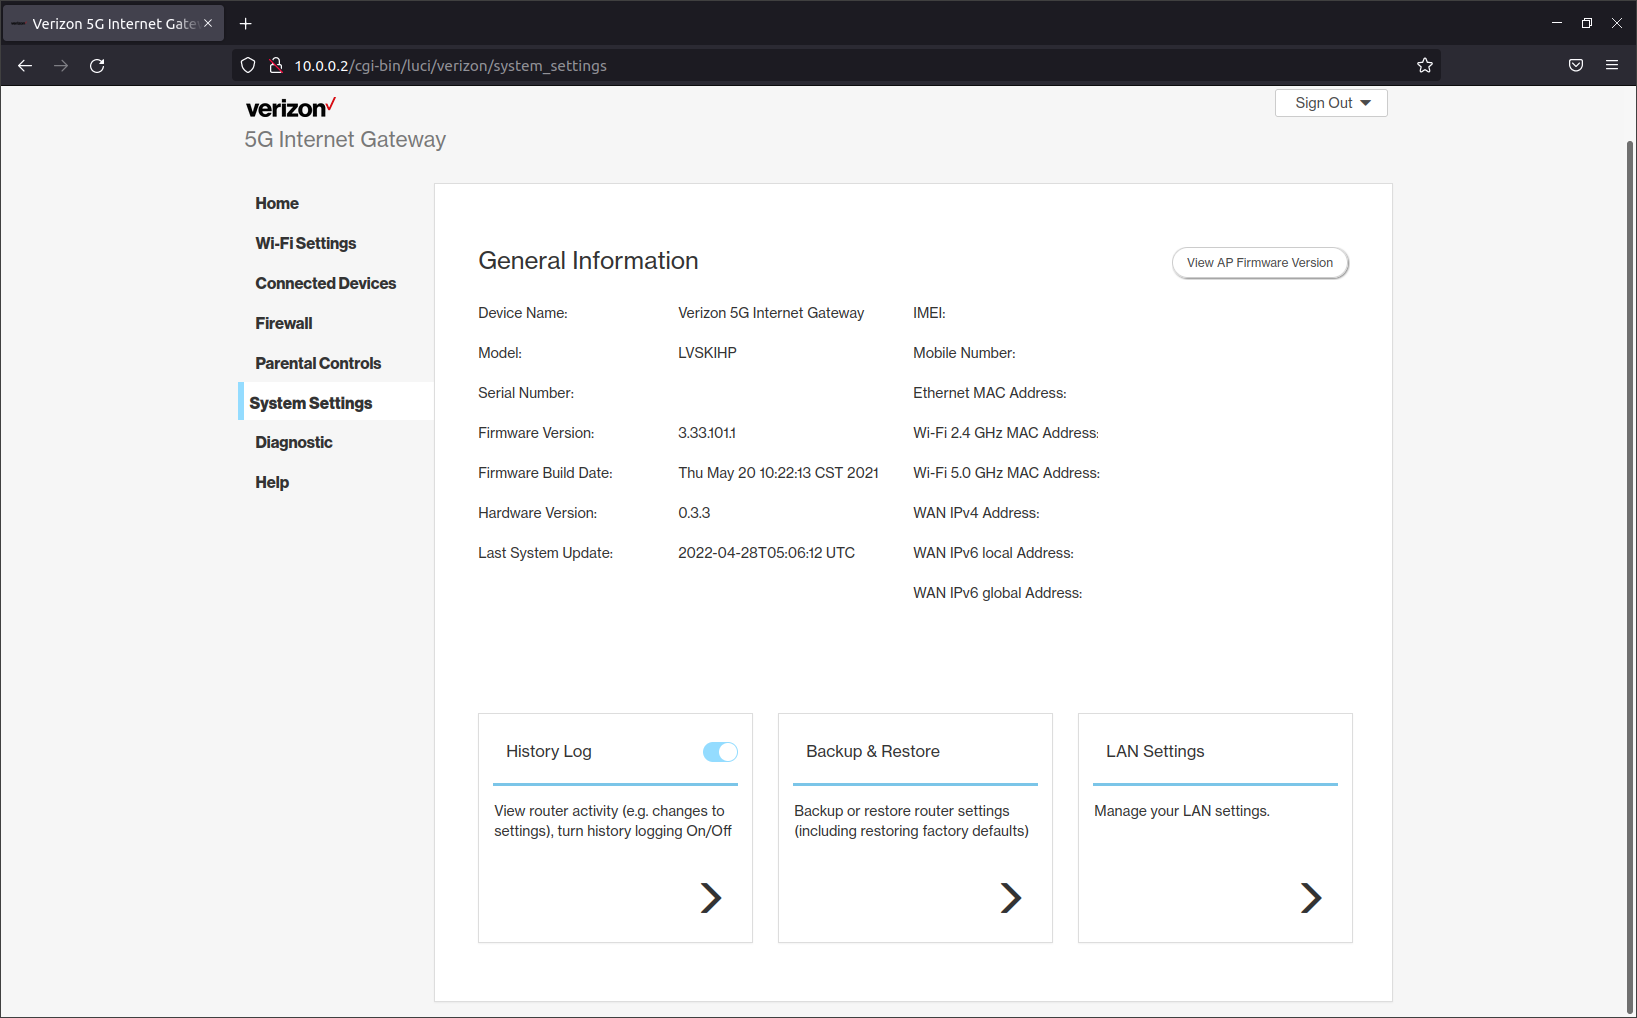The width and height of the screenshot is (1637, 1018).
Task: Open the Help page
Action: (x=272, y=482)
